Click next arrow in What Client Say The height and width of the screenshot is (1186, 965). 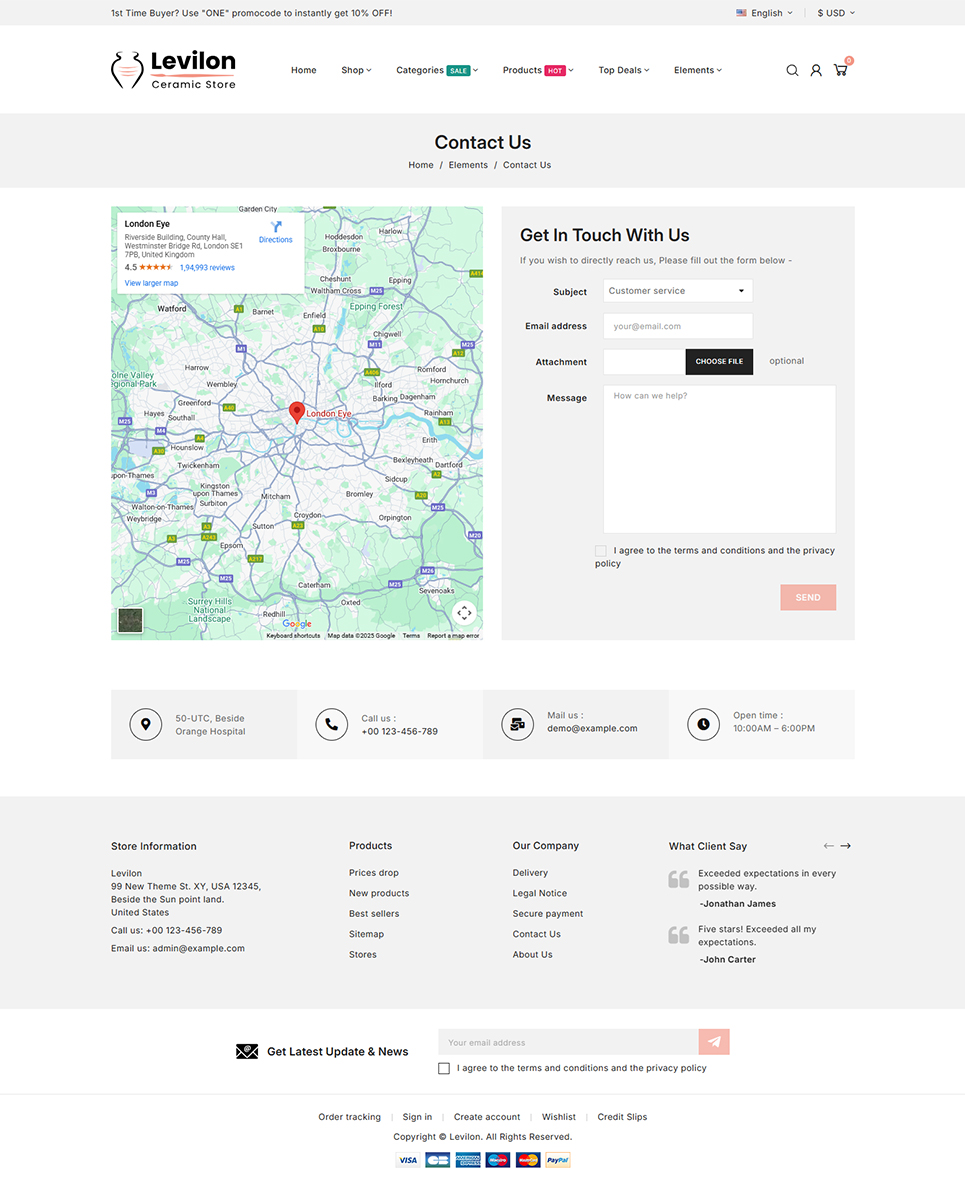pos(845,846)
